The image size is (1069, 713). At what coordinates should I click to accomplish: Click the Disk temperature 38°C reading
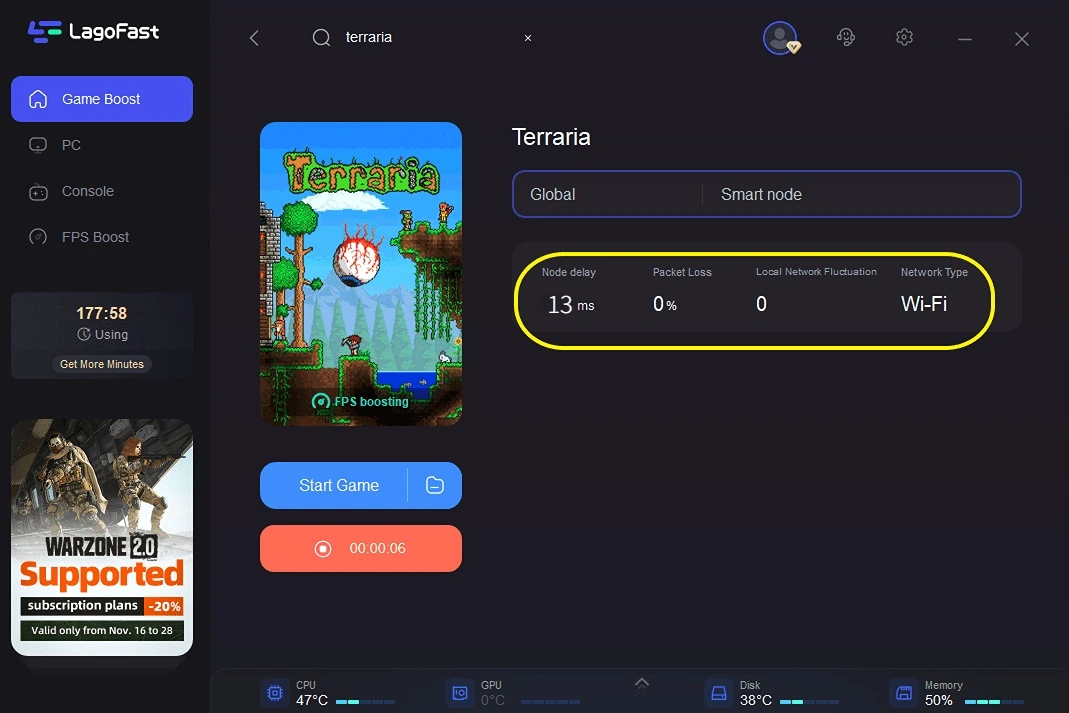755,700
